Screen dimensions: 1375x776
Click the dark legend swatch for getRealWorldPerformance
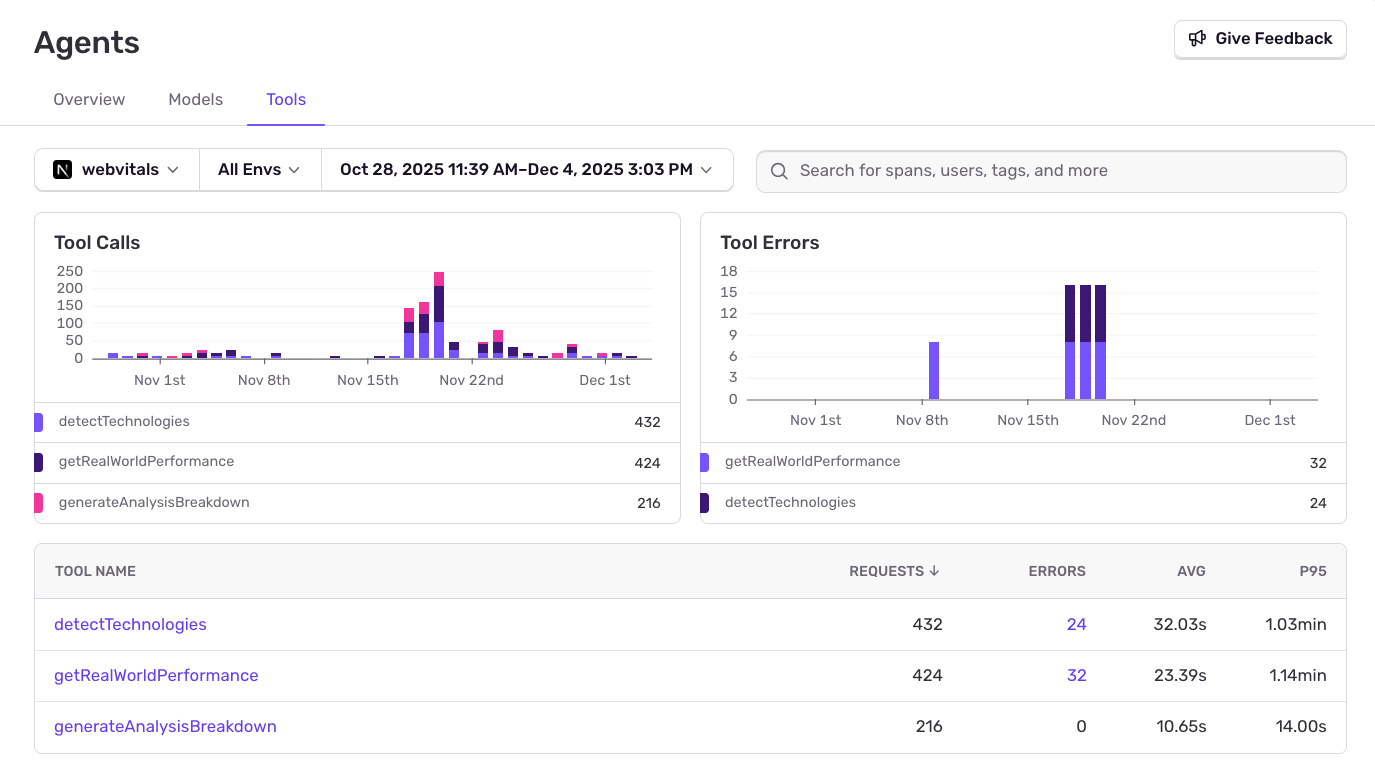pos(38,462)
